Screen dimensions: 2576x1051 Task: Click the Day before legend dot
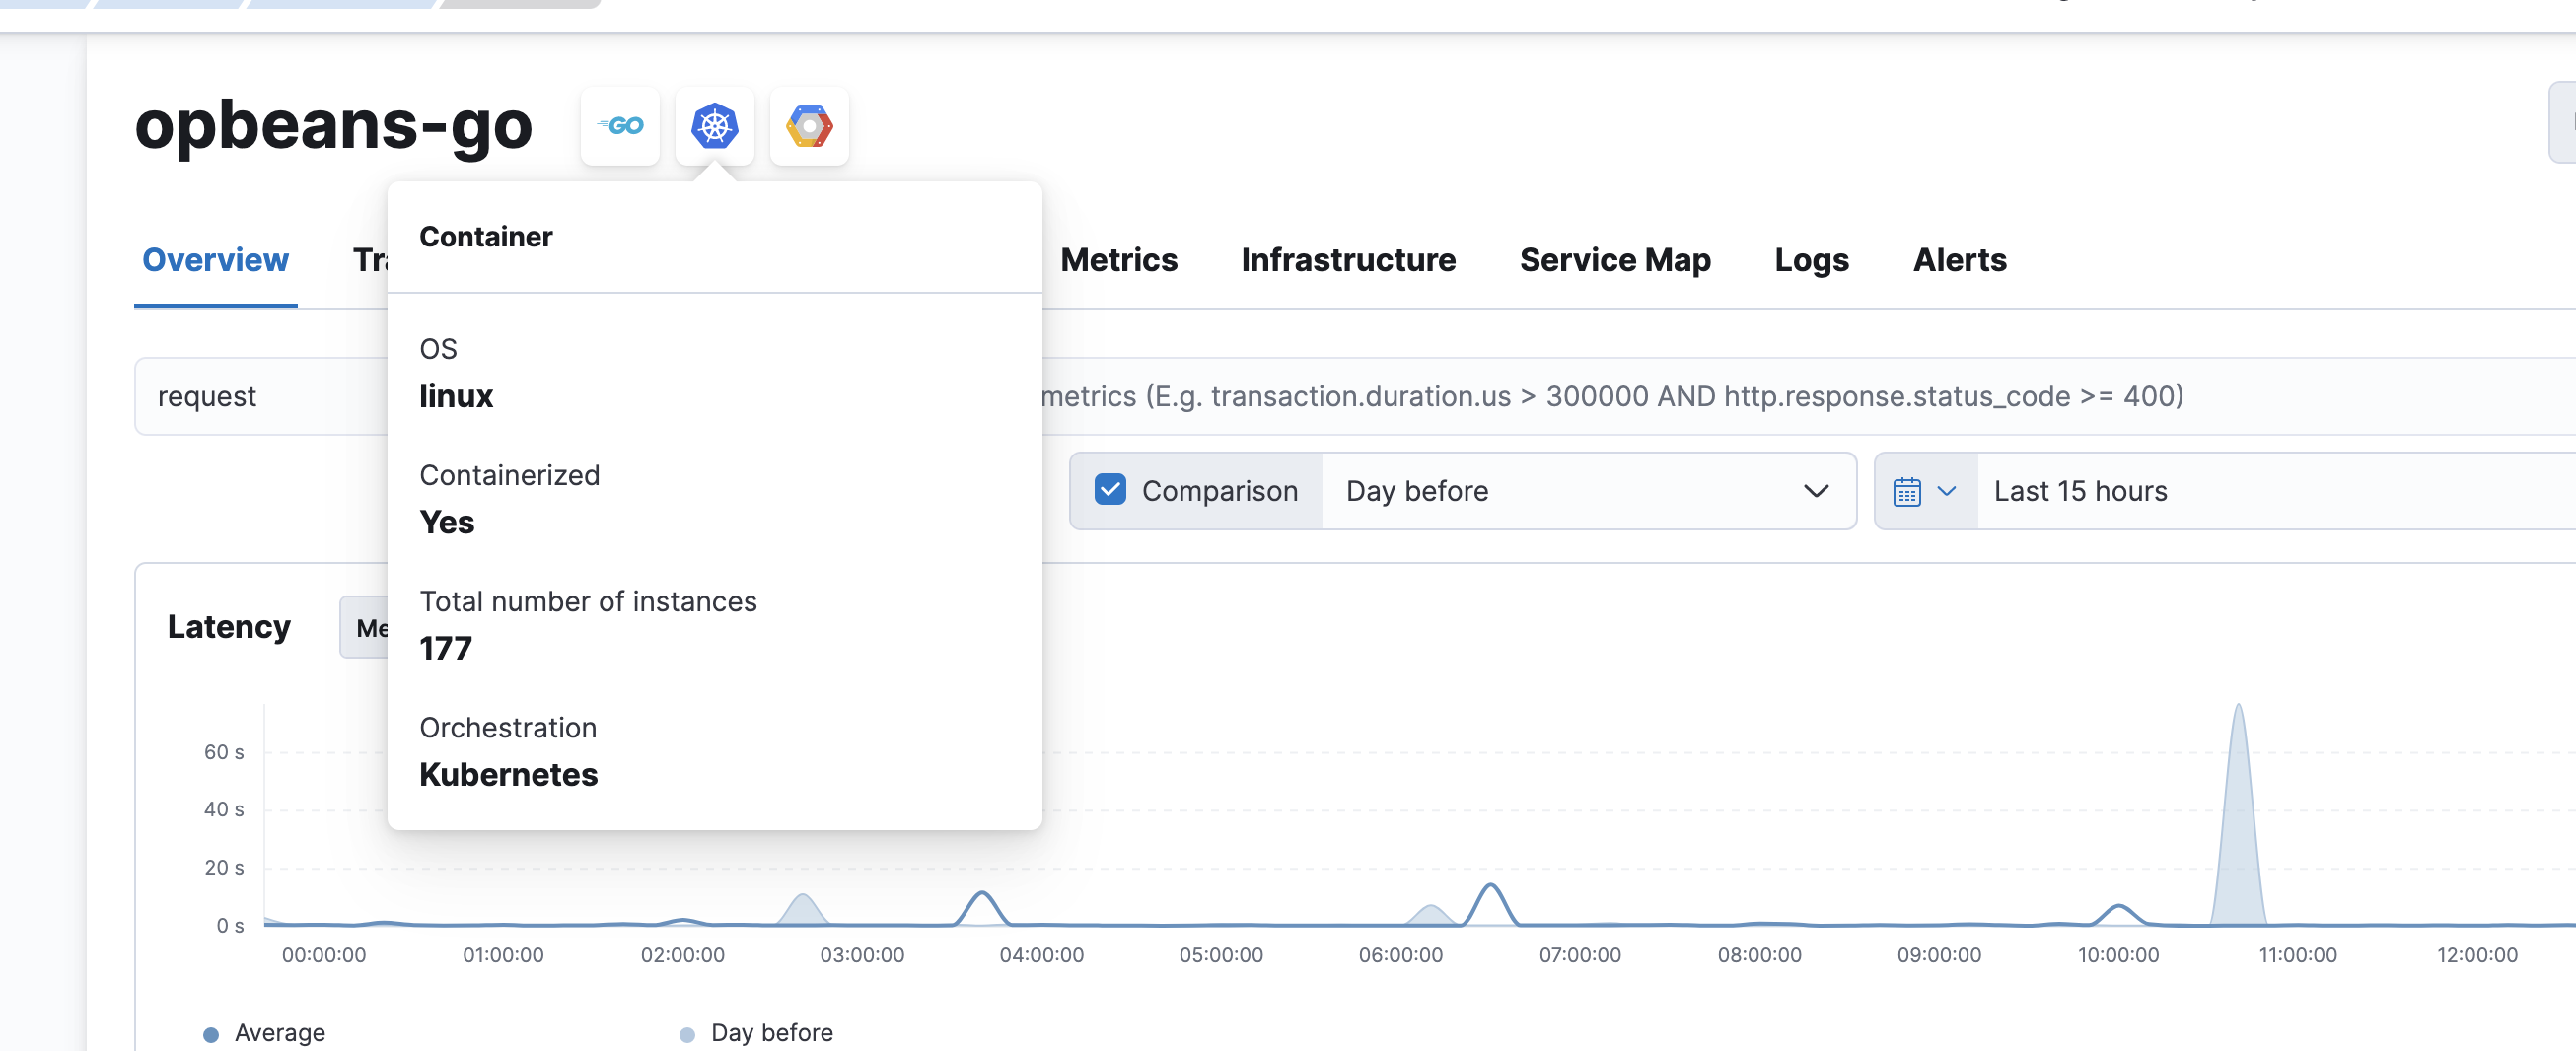pos(685,1032)
